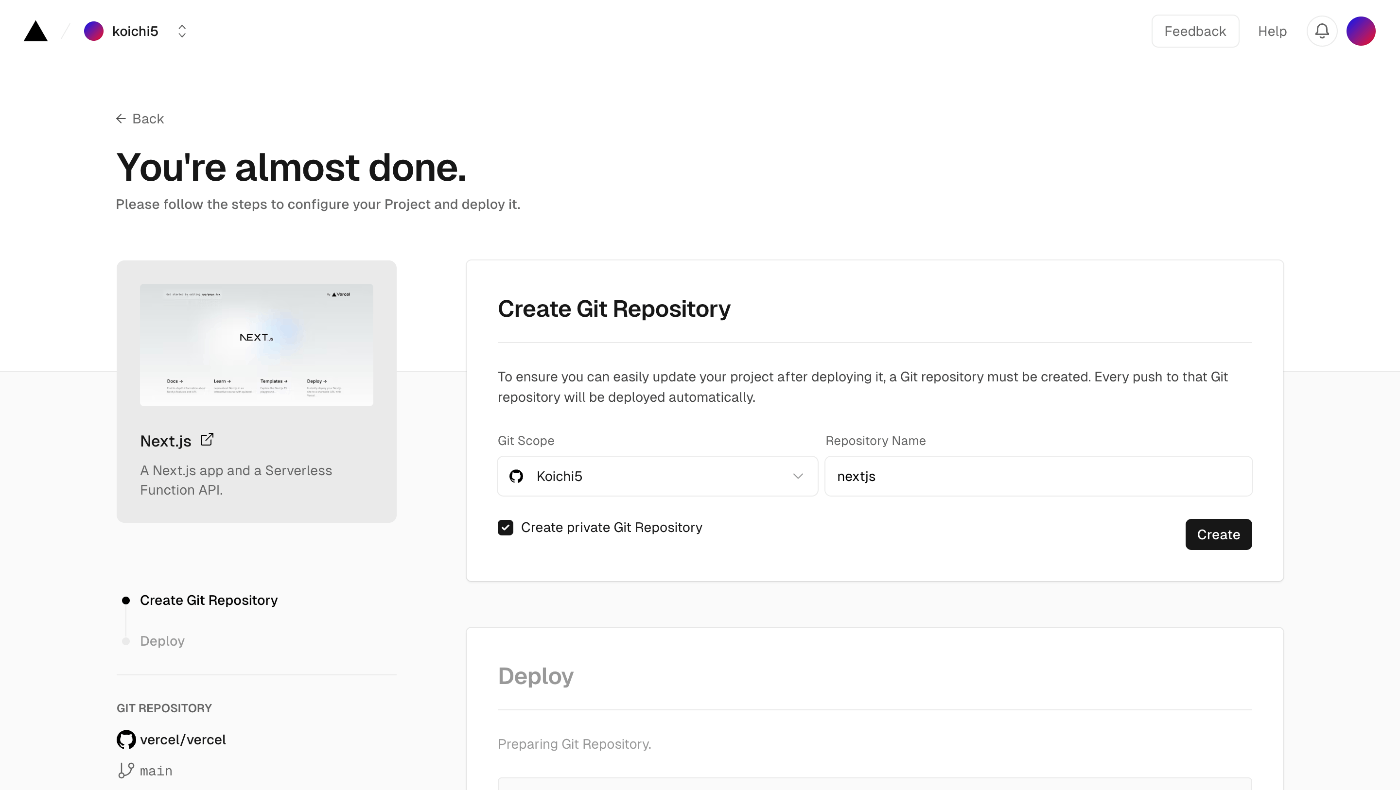Uncheck Create private Git Repository
The image size is (1400, 790).
[x=506, y=527]
